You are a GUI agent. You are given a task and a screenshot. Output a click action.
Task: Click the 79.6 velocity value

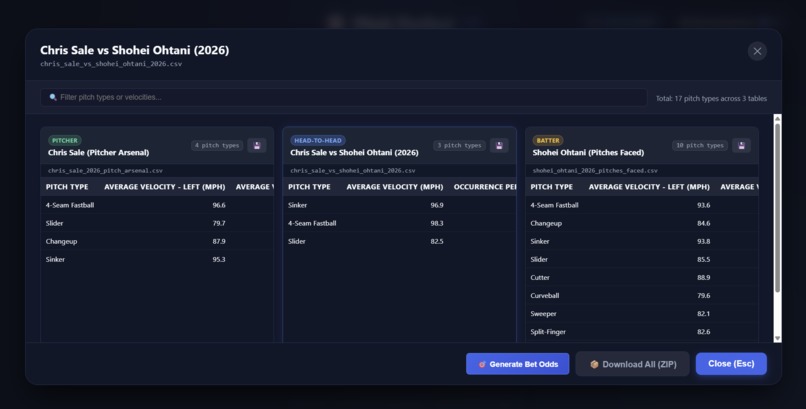704,295
